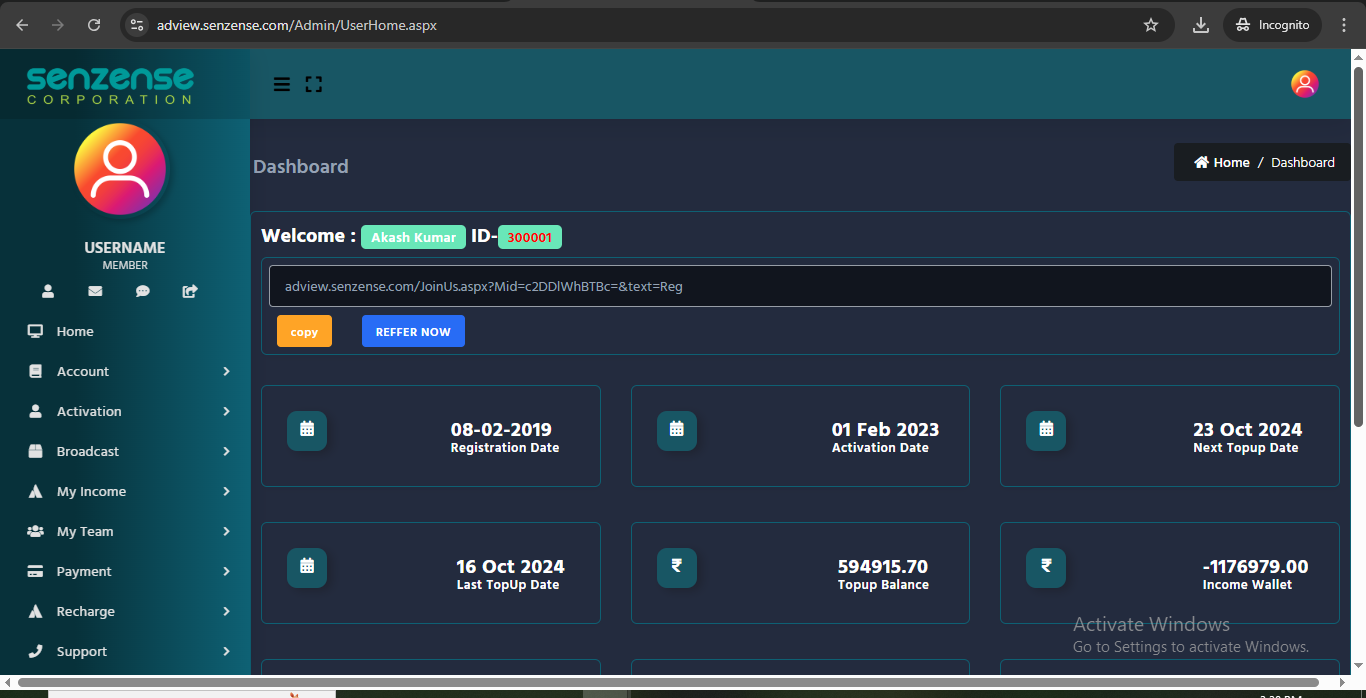Click the Senzense Corporation logo
Viewport: 1366px width, 698px height.
[110, 85]
